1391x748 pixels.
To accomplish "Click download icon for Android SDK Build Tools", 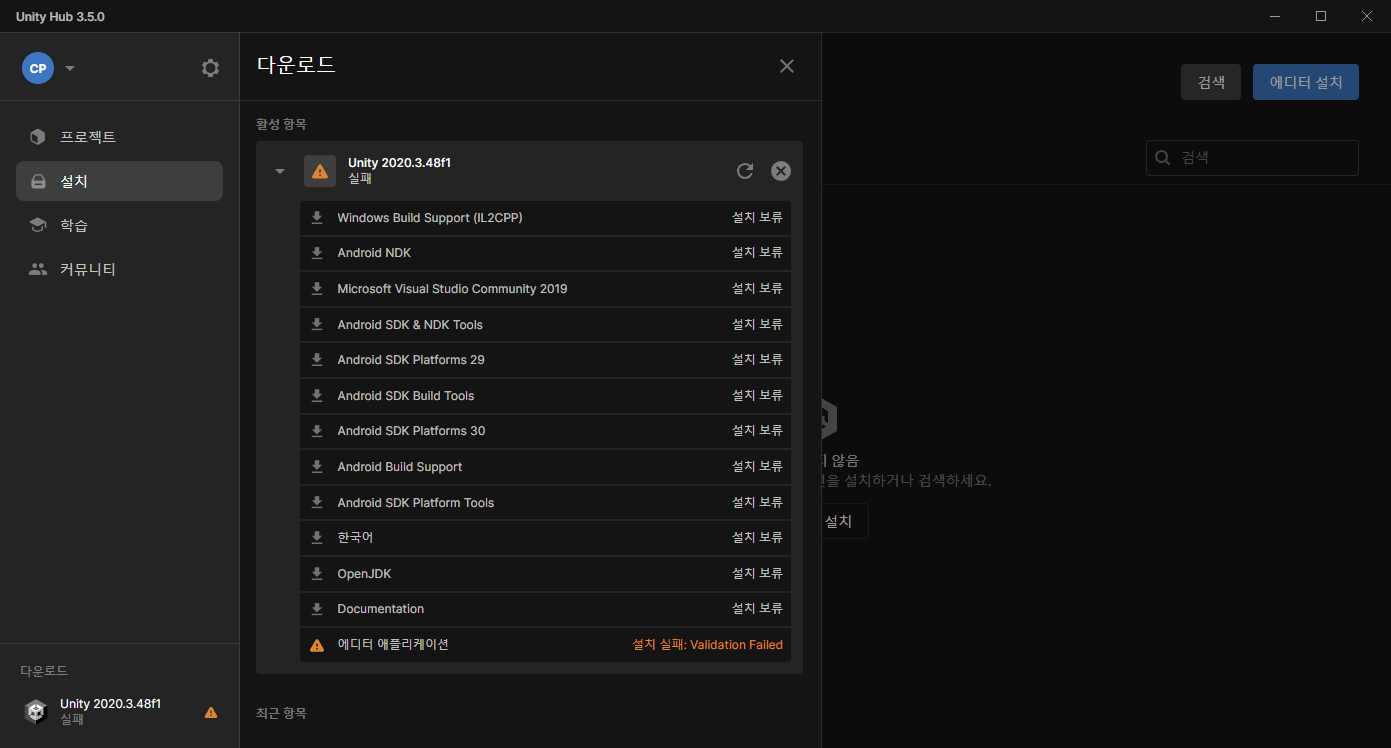I will tap(317, 396).
